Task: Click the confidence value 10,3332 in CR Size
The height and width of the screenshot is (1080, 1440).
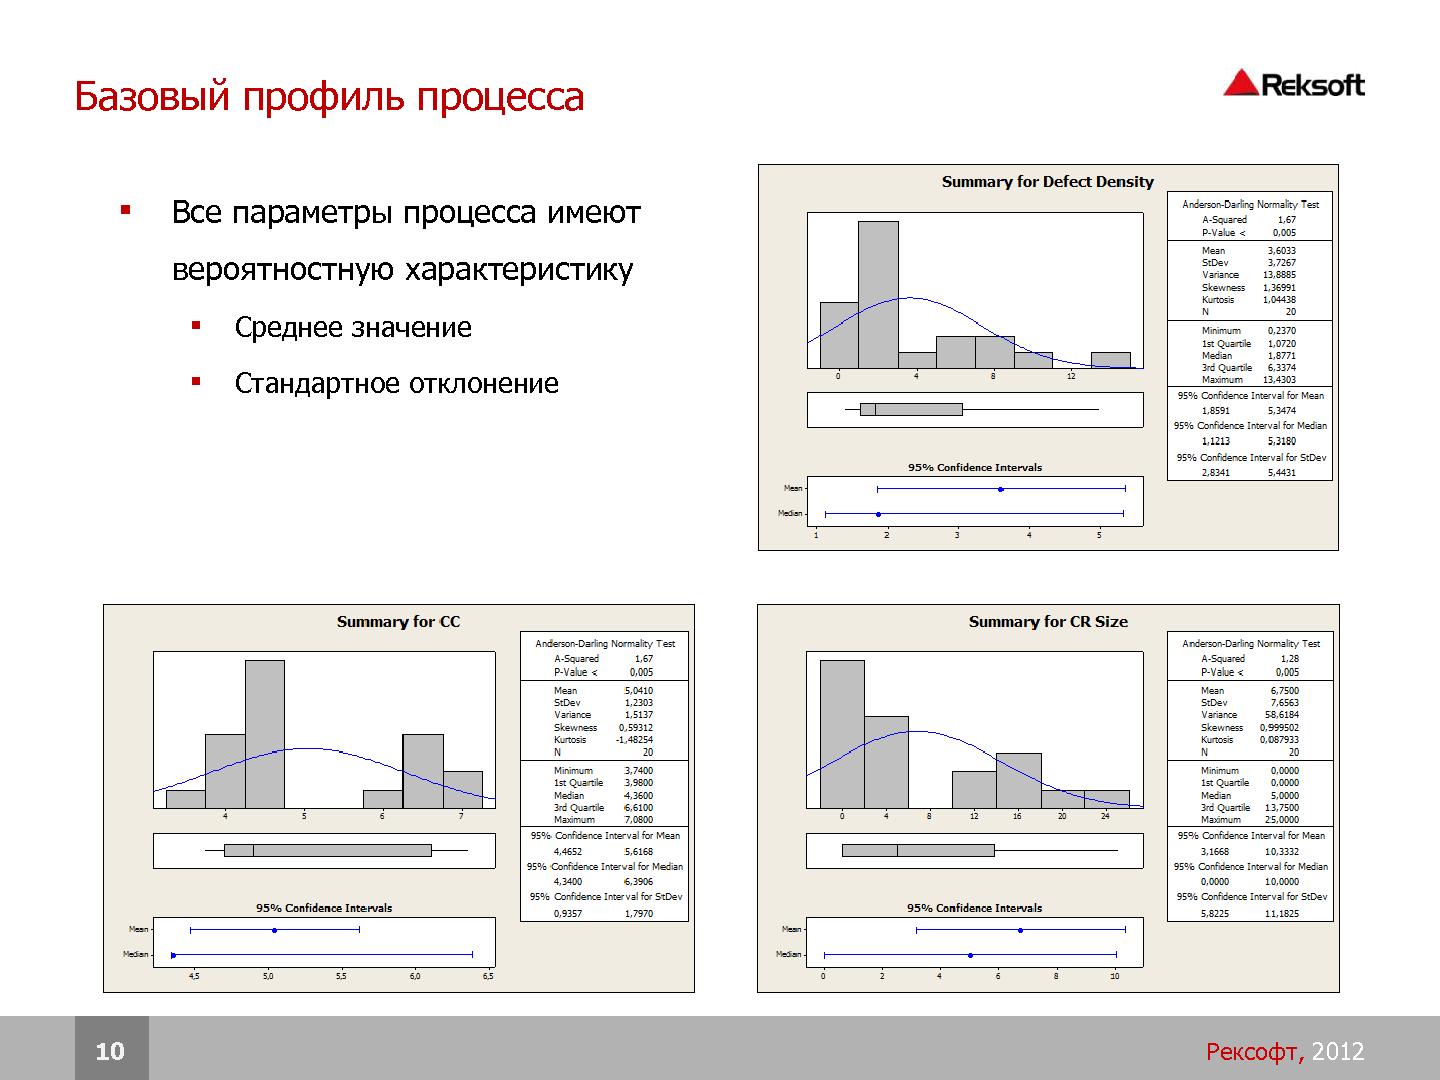Action: 1283,852
